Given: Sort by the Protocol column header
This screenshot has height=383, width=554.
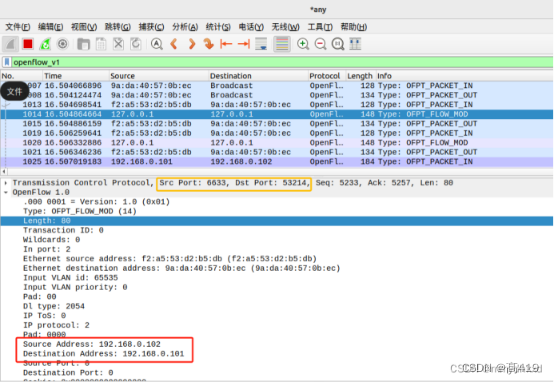Looking at the screenshot, I should pos(327,76).
